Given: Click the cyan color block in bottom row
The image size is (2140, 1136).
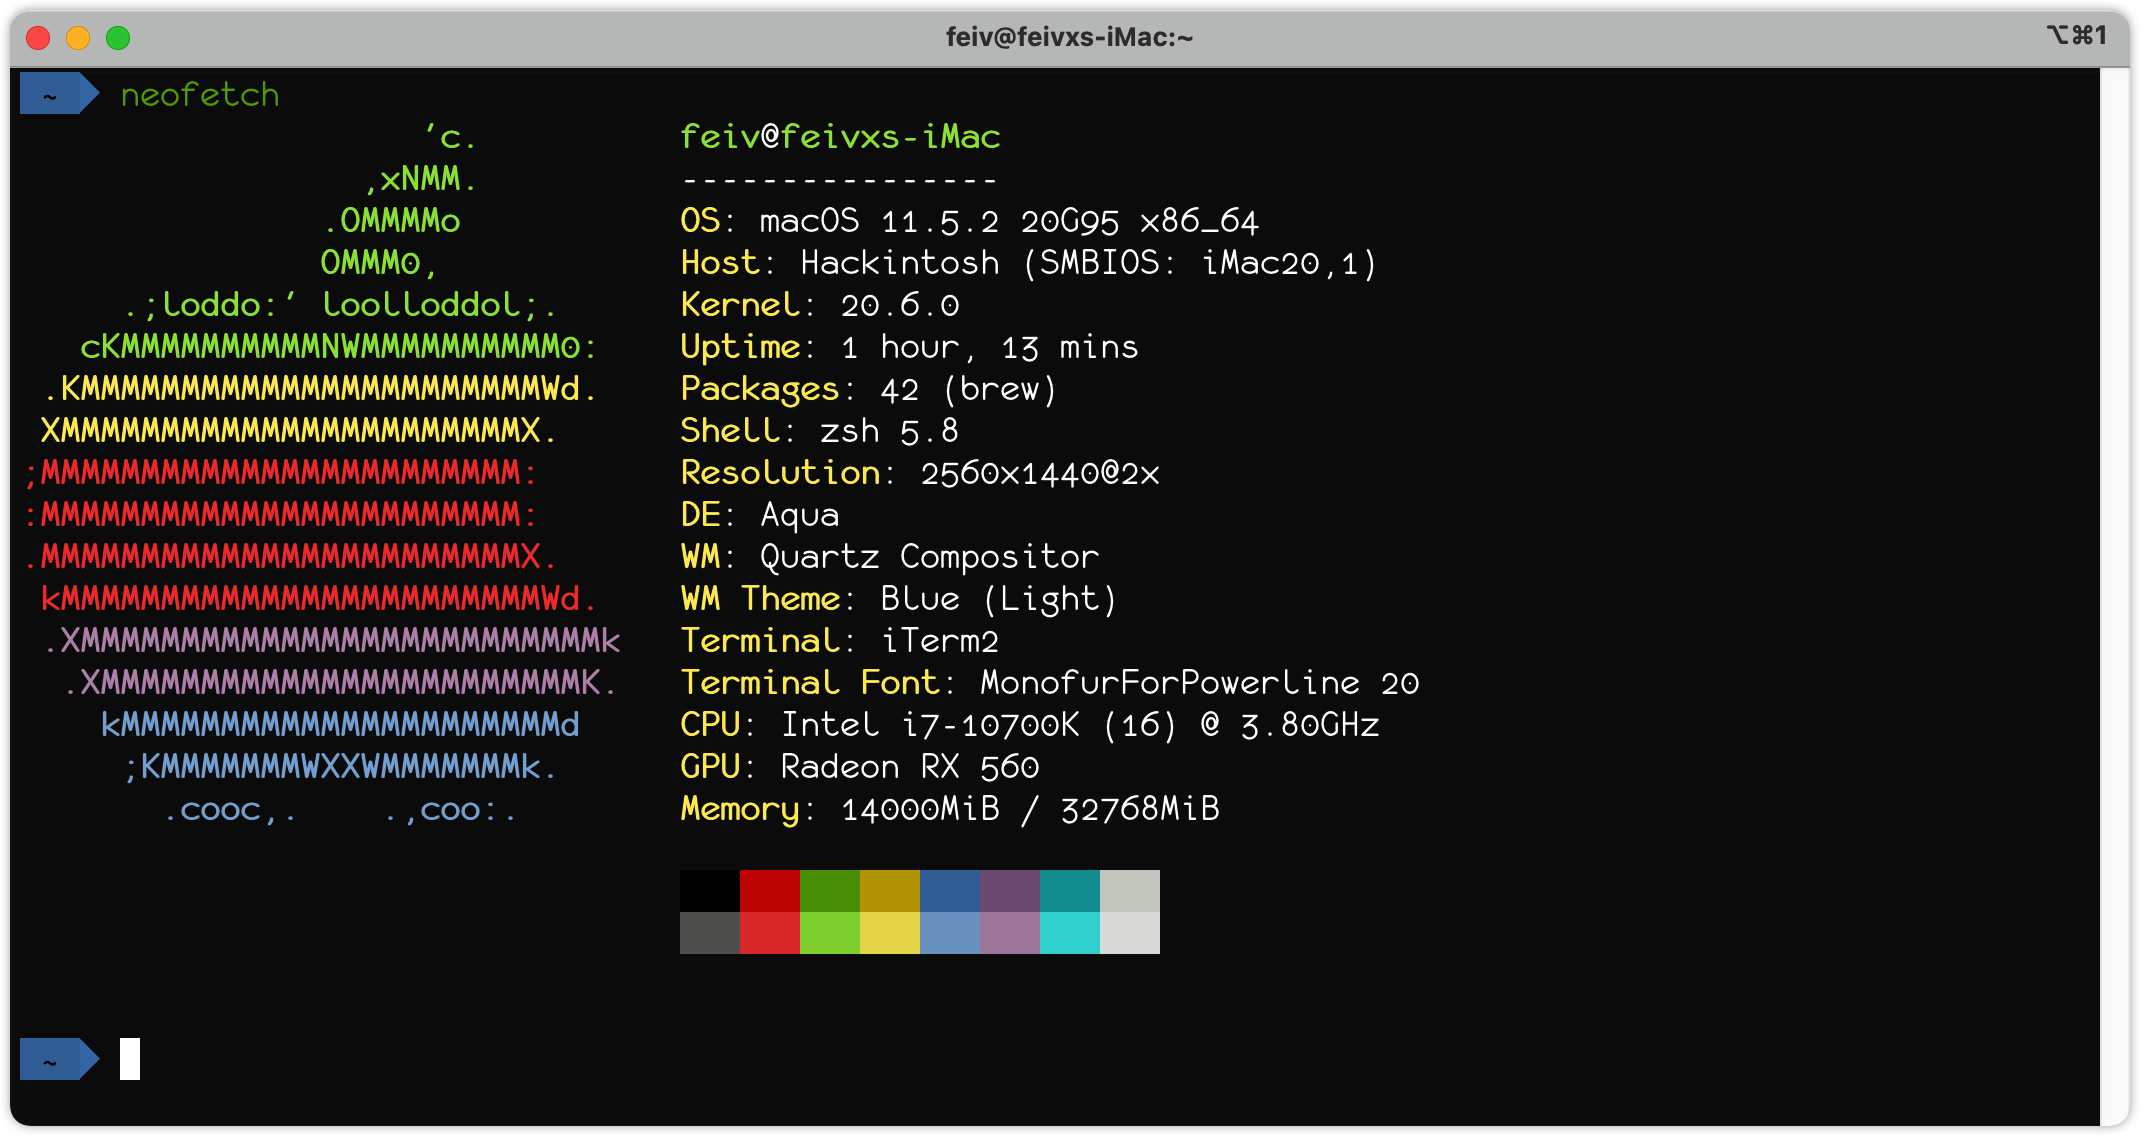Looking at the screenshot, I should 1069,932.
